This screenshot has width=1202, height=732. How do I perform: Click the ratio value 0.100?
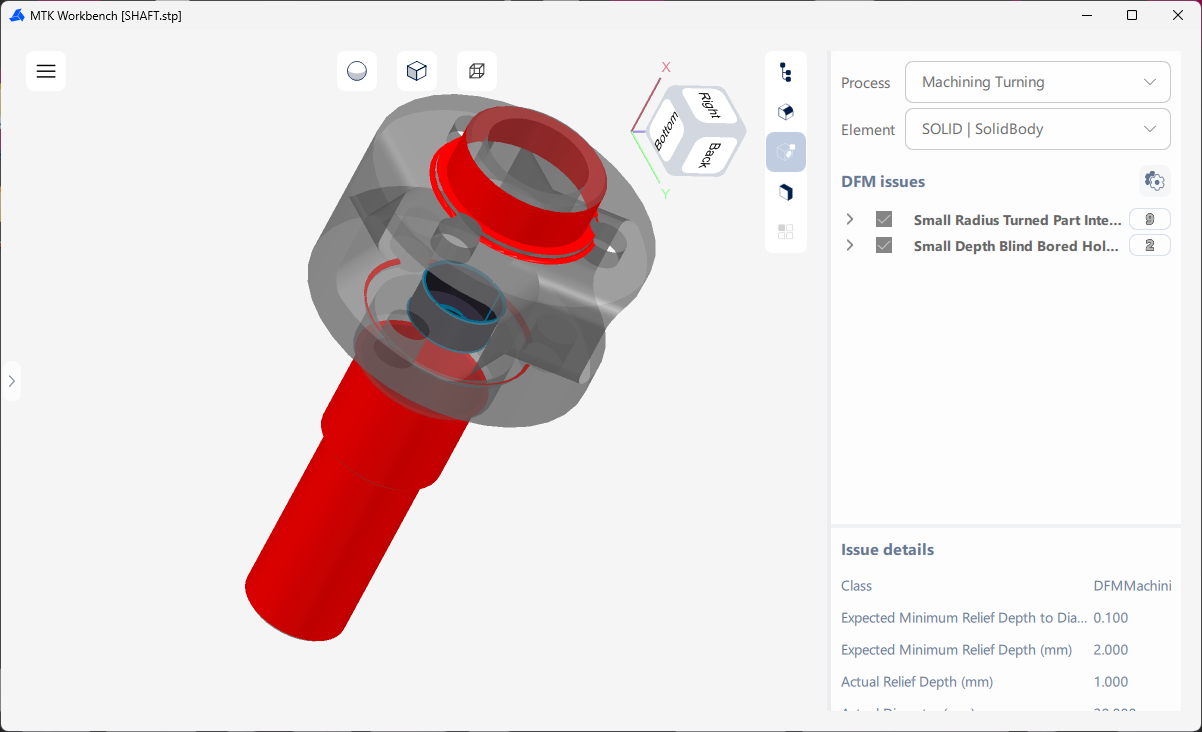(1111, 618)
